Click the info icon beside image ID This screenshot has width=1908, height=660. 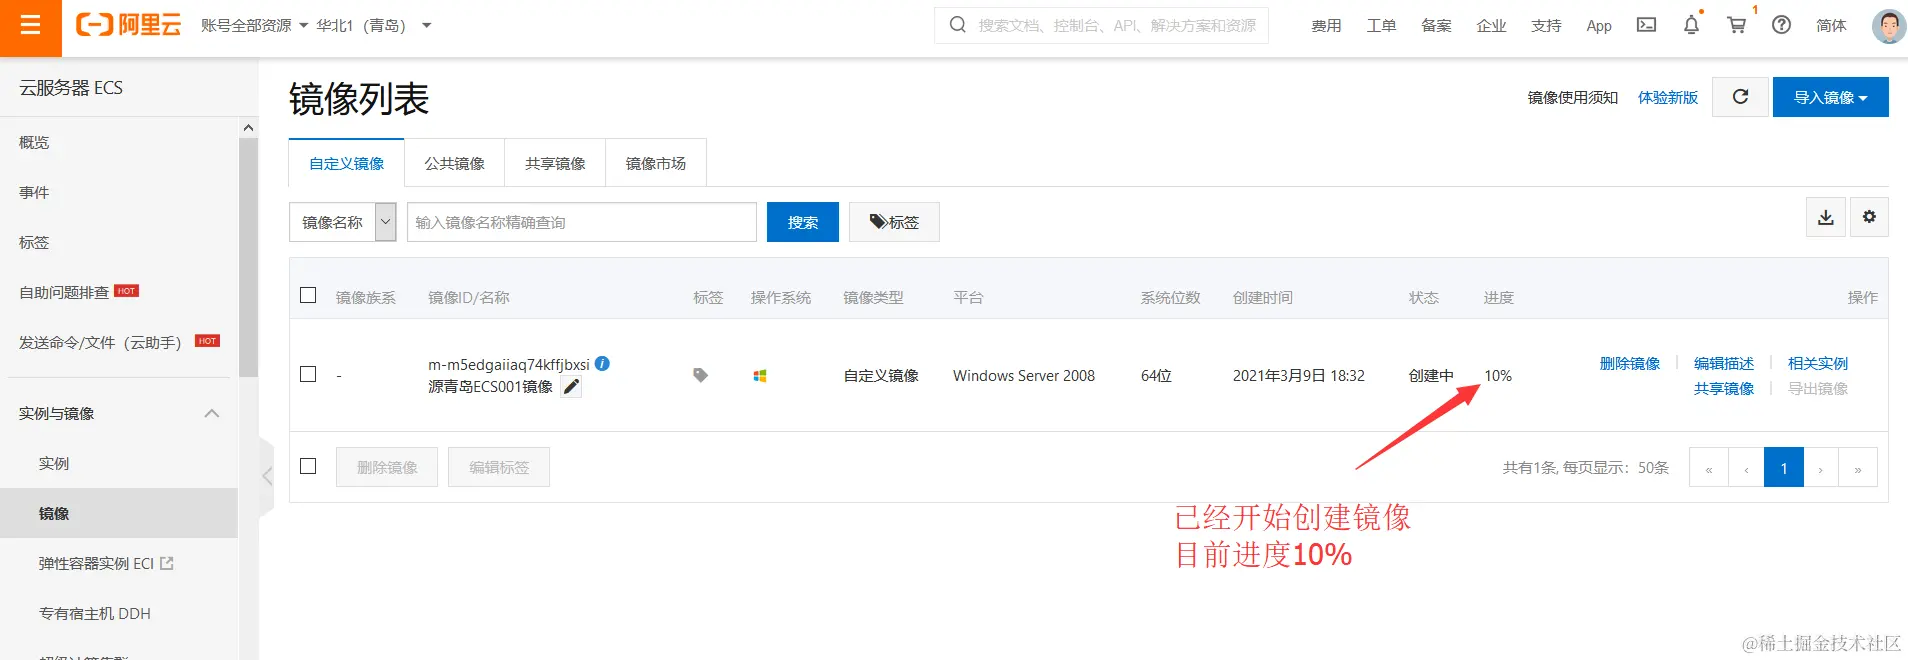(602, 364)
